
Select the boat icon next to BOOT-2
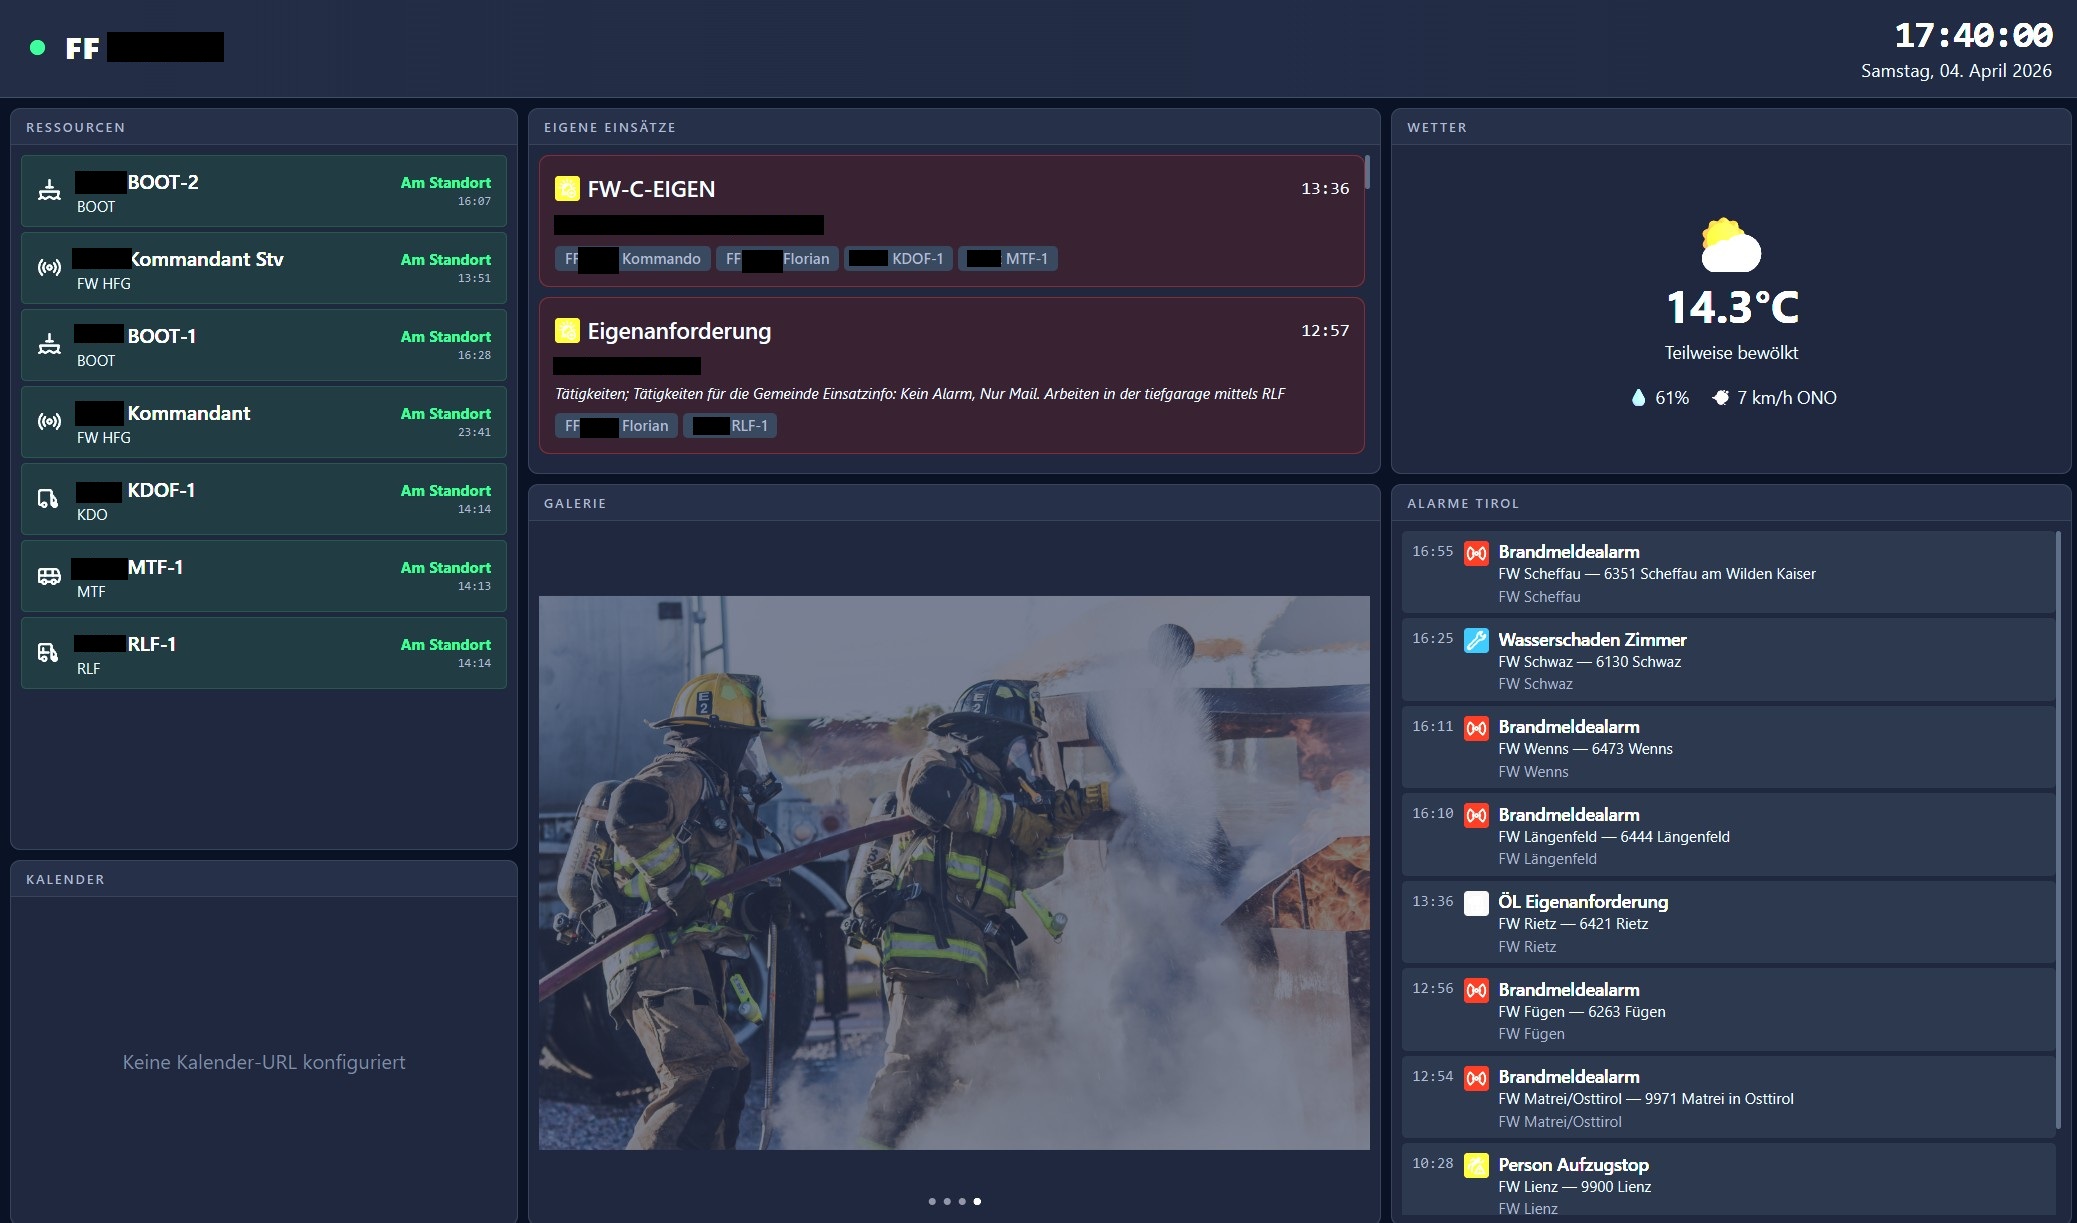48,190
